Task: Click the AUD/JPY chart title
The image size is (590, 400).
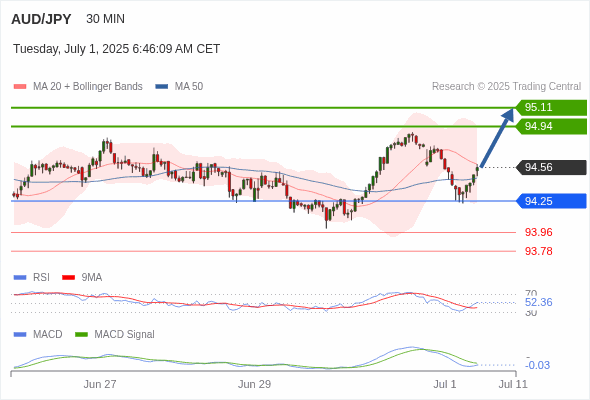Action: (x=41, y=19)
